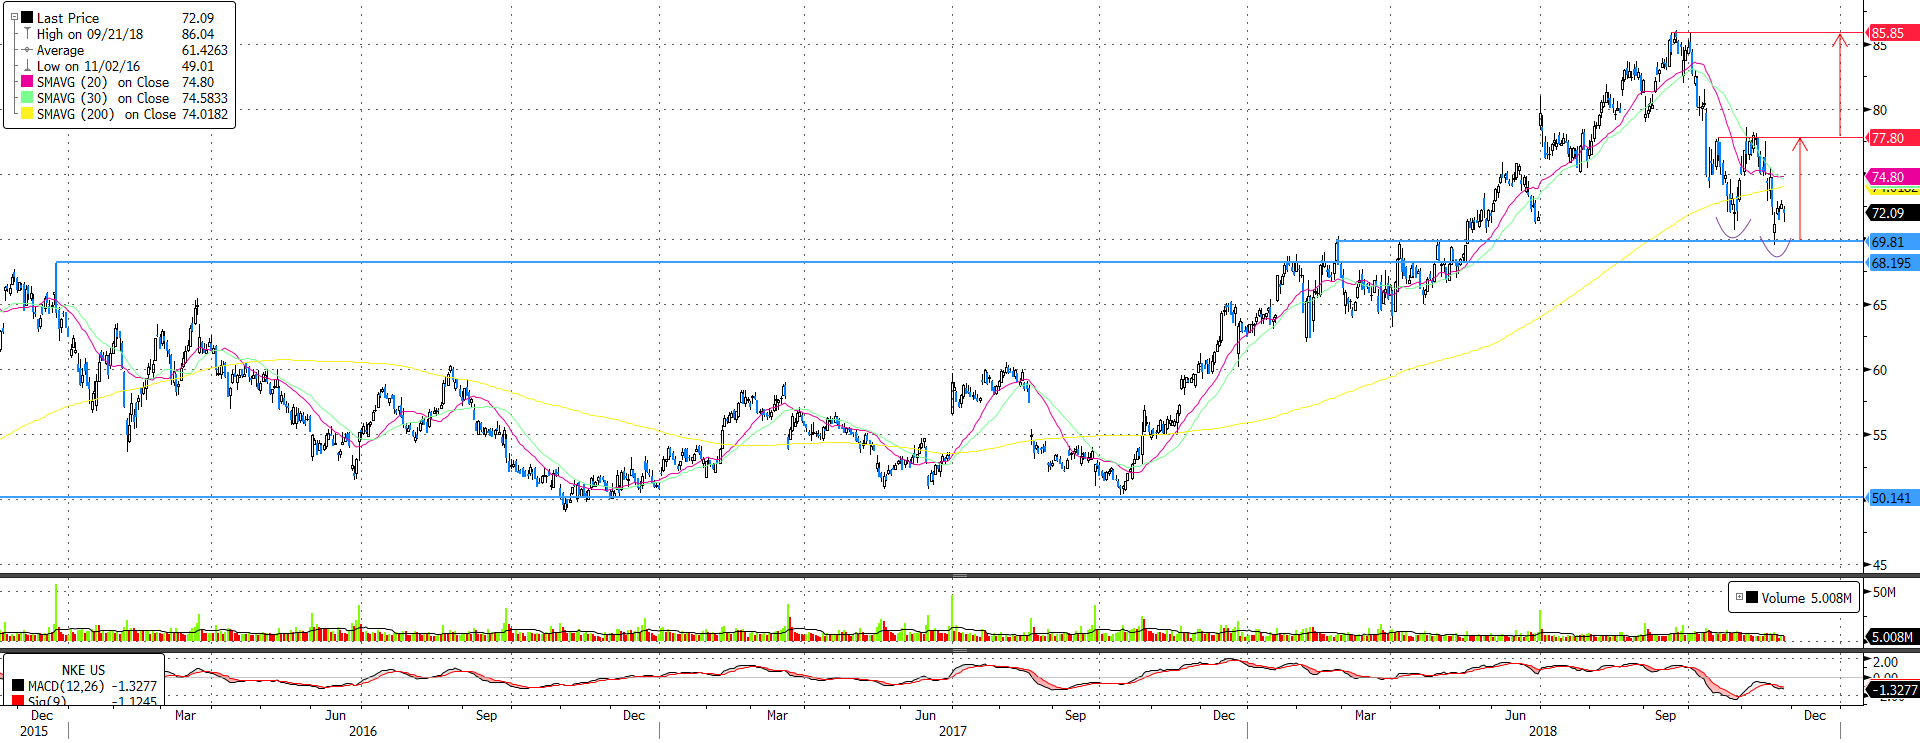Image resolution: width=1920 pixels, height=743 pixels.
Task: Click the 'Volume 5.008M' legend text
Action: pos(1807,598)
